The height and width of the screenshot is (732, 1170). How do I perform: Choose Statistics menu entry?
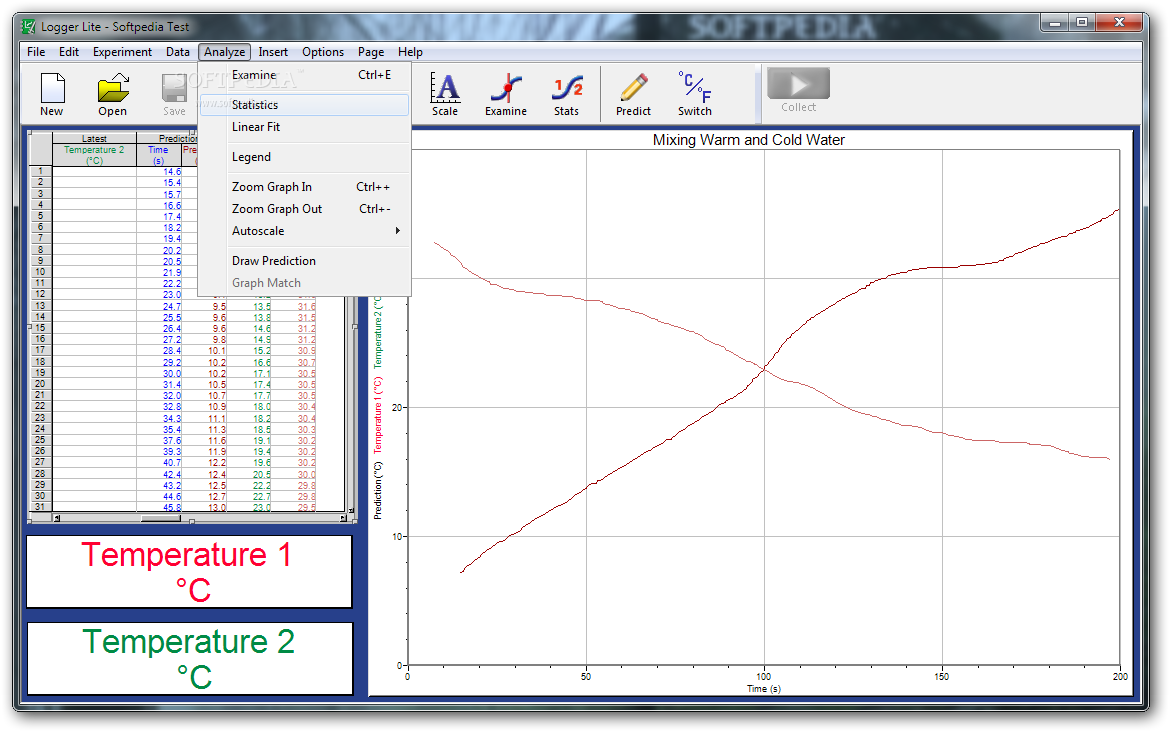(304, 104)
